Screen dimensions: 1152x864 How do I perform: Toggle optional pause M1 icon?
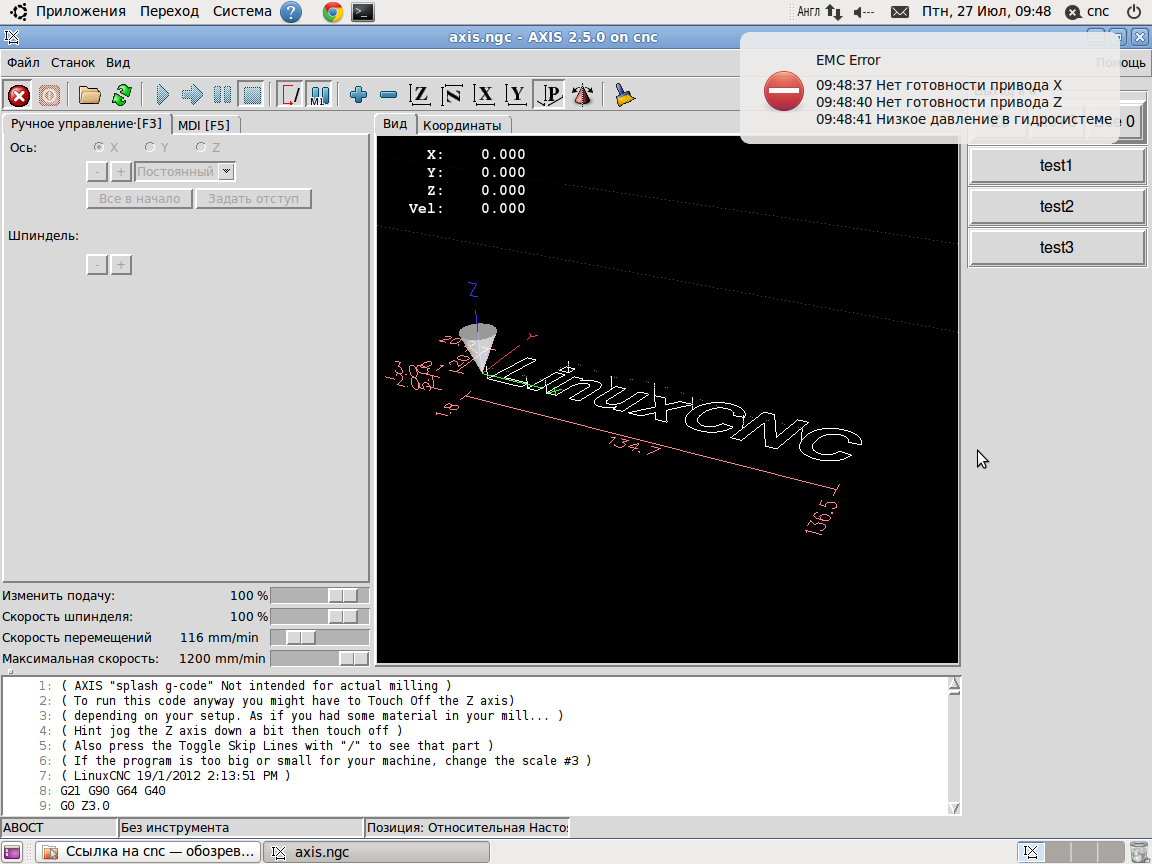(319, 95)
